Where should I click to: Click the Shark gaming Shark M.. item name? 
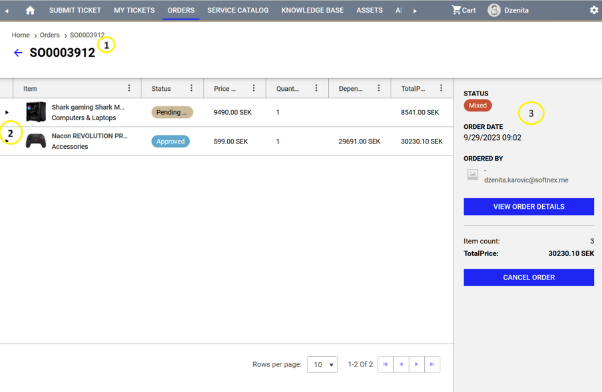tap(88, 107)
